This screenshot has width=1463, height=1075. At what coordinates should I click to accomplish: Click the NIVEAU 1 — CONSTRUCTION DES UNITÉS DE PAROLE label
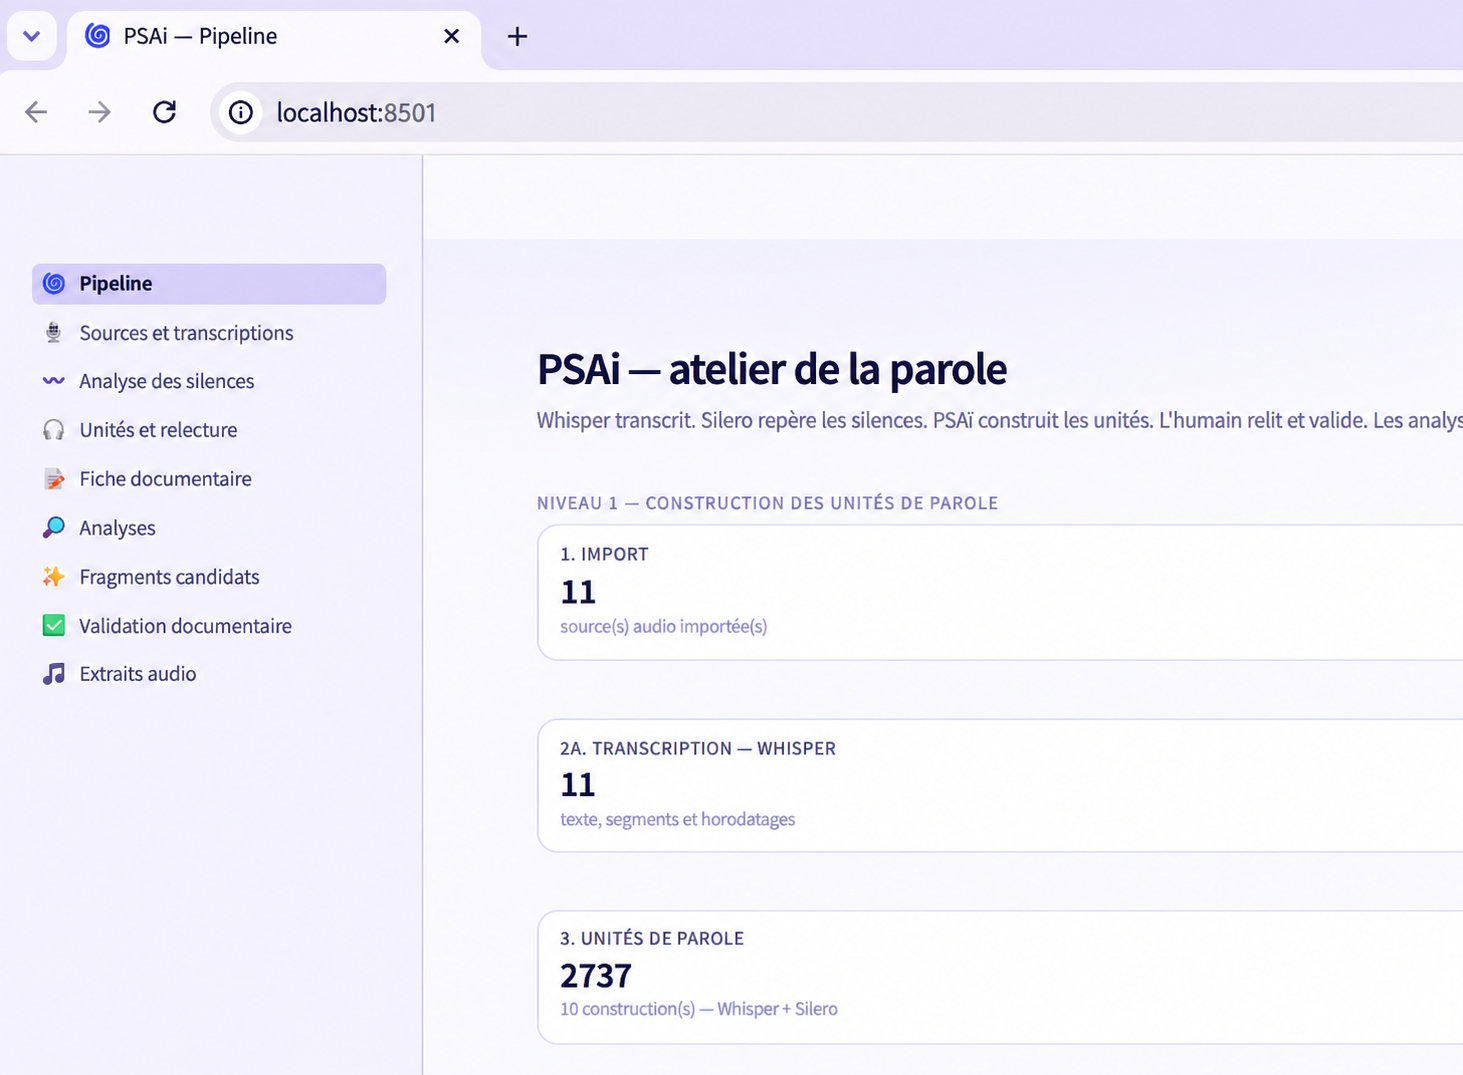tap(768, 503)
